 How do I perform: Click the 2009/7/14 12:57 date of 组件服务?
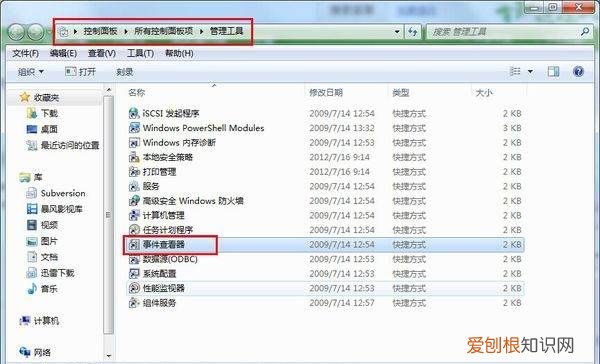tap(342, 303)
